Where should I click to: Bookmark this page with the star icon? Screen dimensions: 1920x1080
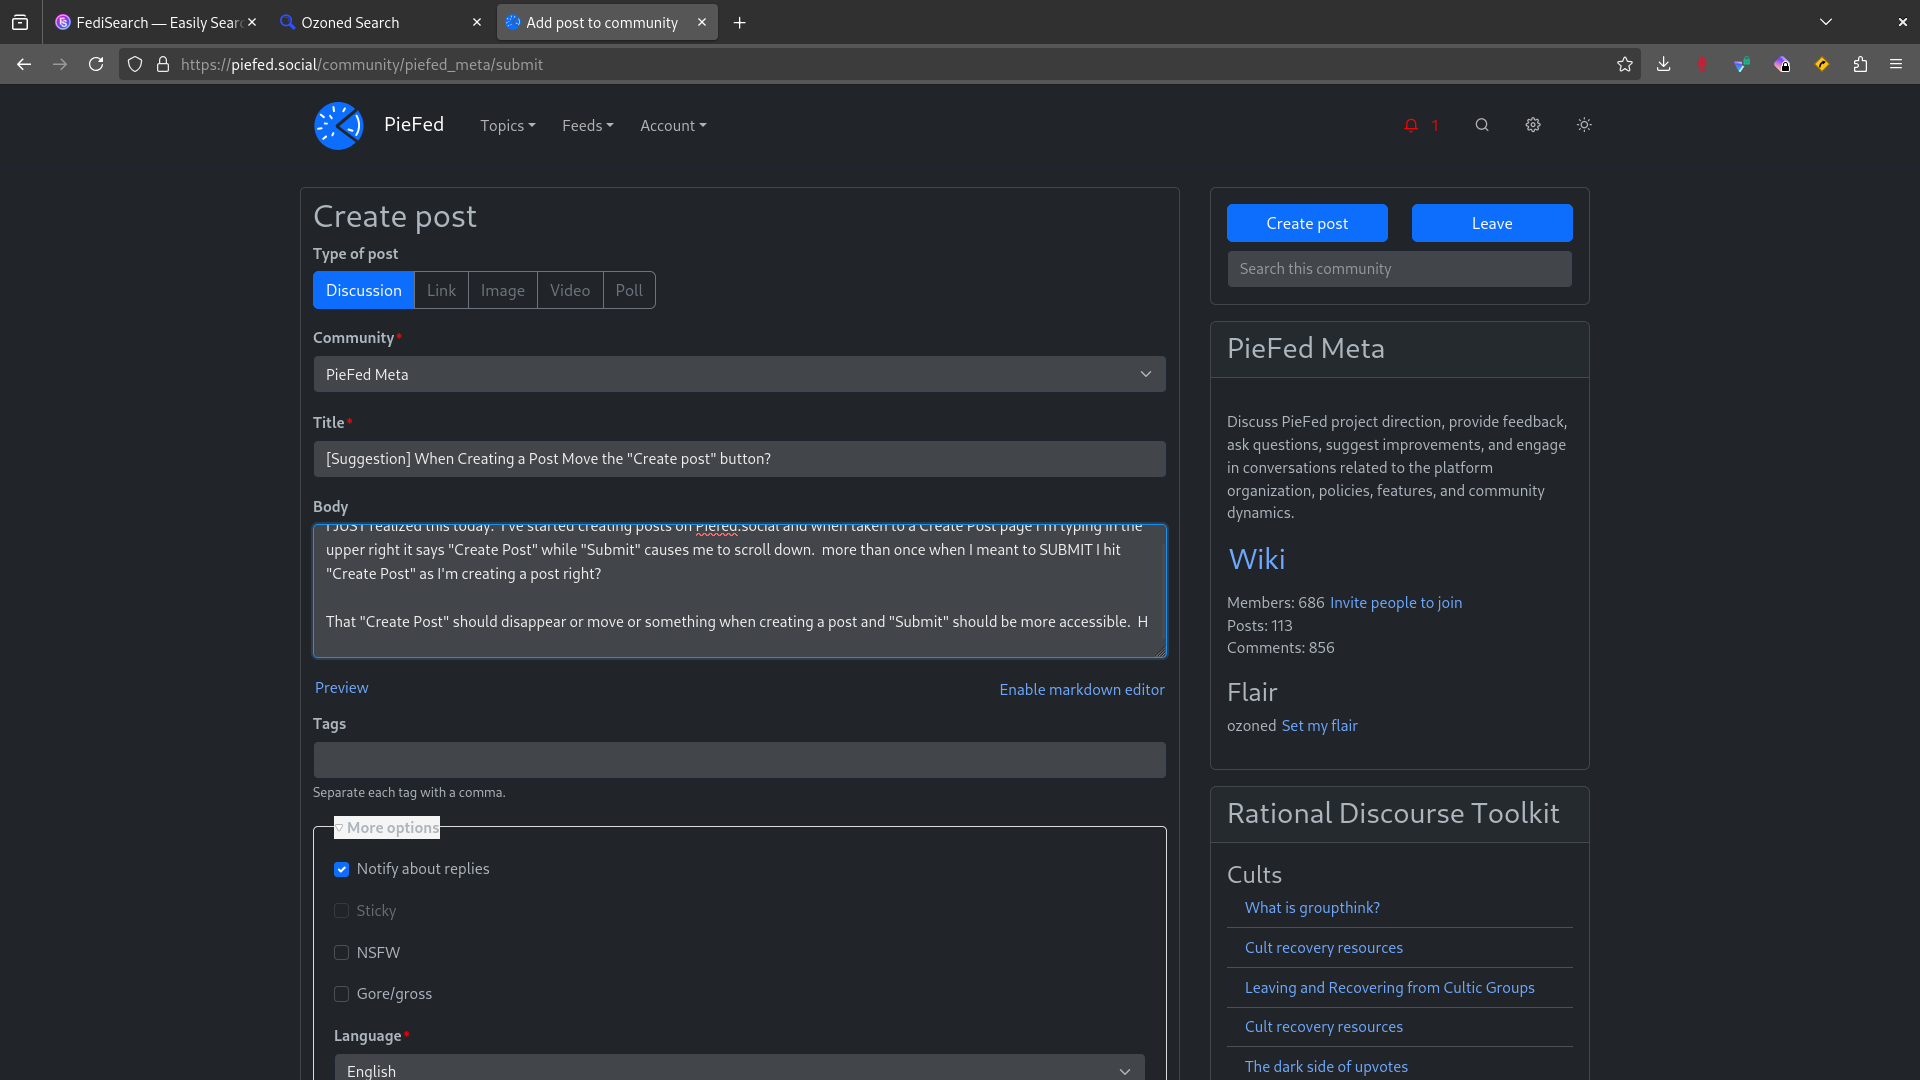click(x=1625, y=64)
